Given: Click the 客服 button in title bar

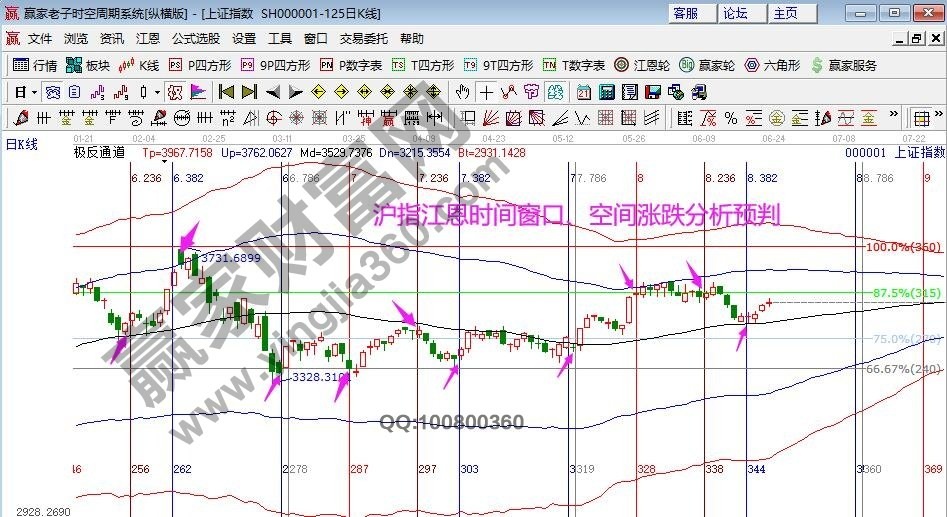Looking at the screenshot, I should (x=685, y=13).
